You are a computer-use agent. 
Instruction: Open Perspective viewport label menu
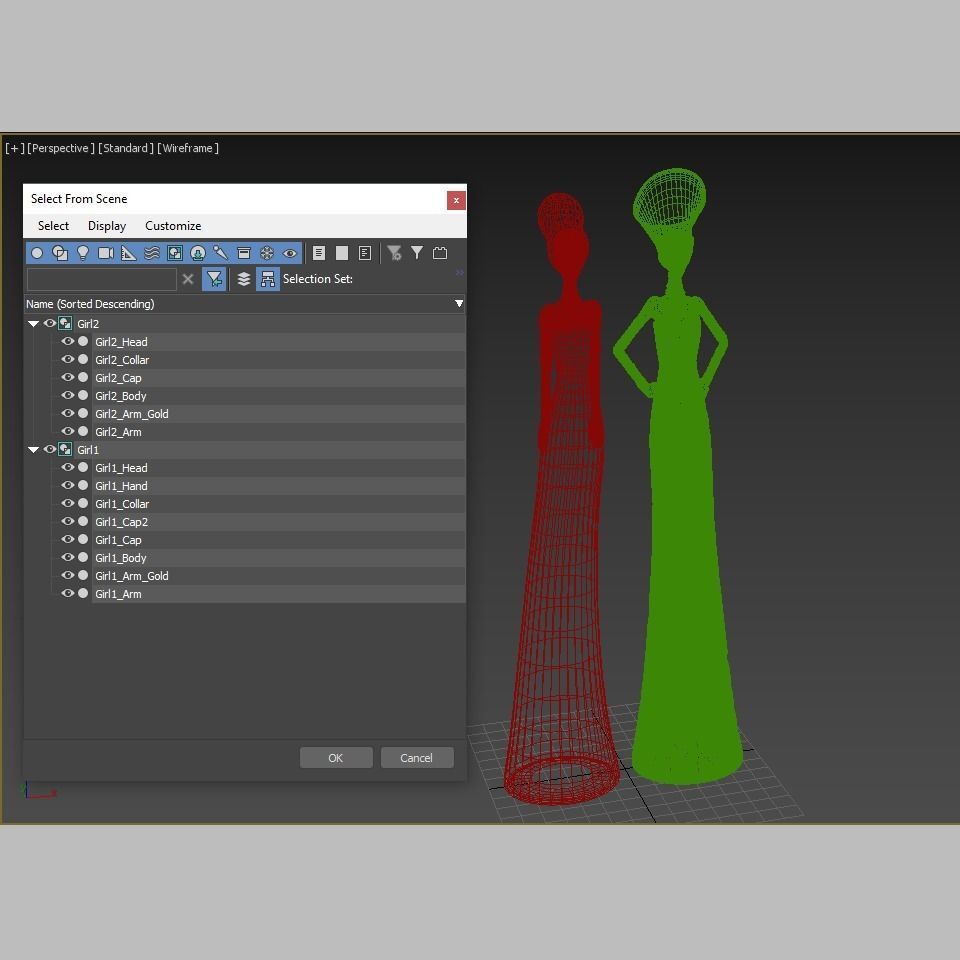(61, 148)
